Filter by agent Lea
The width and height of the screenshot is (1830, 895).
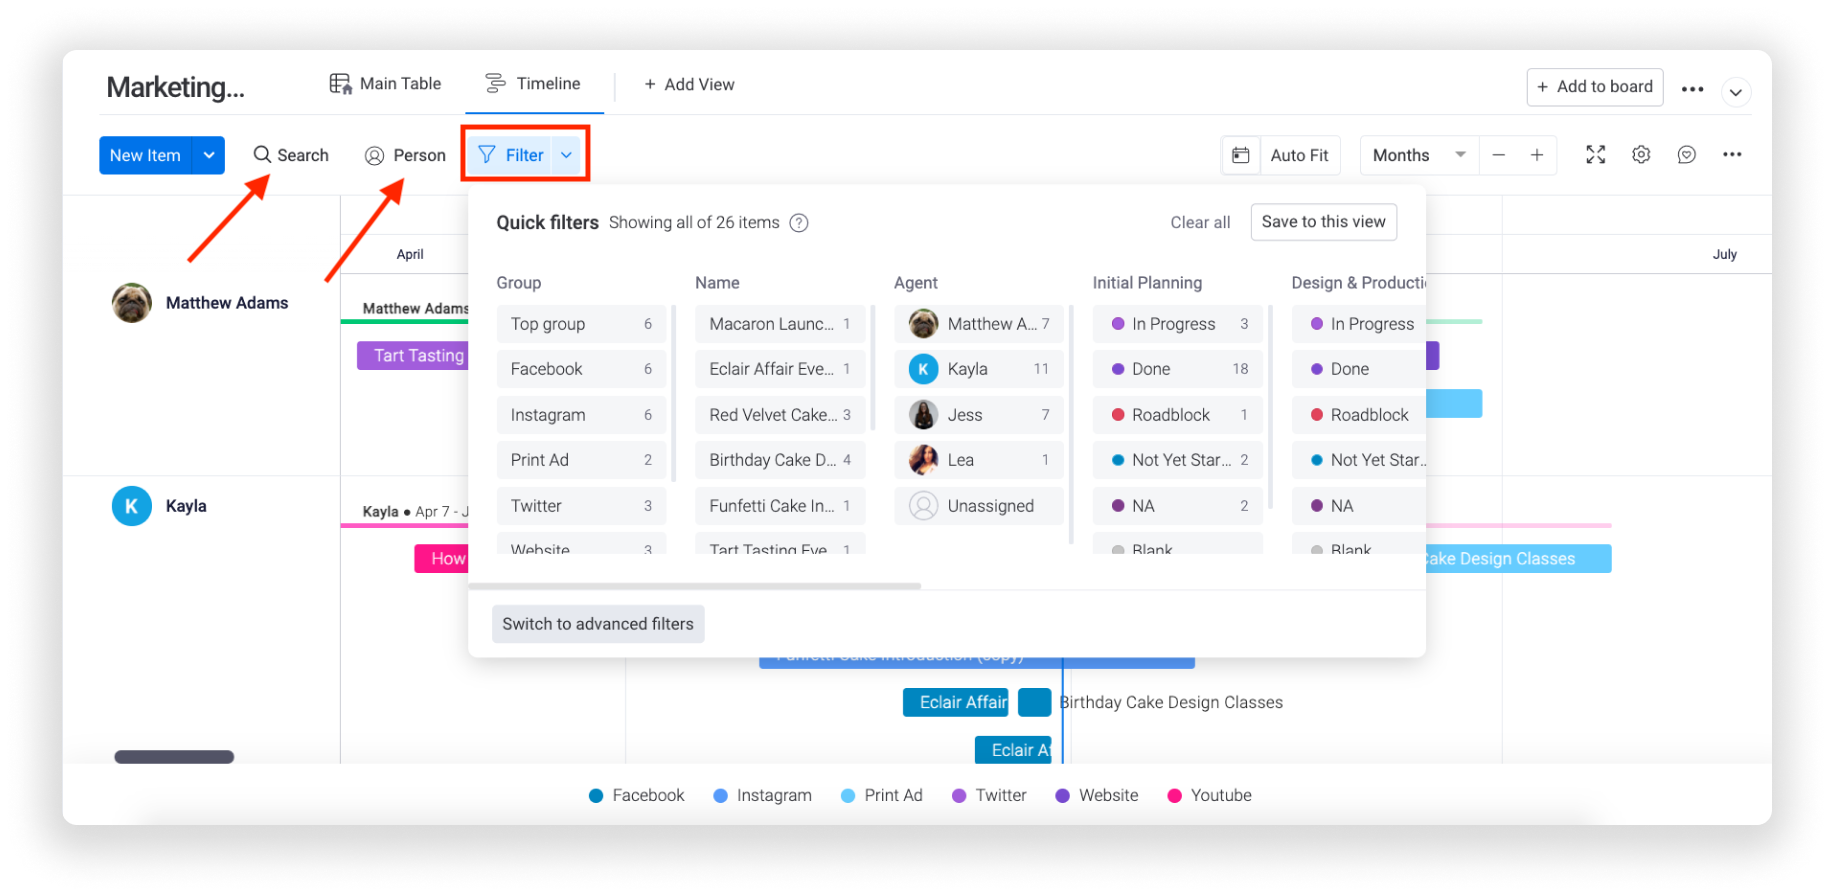pos(979,460)
